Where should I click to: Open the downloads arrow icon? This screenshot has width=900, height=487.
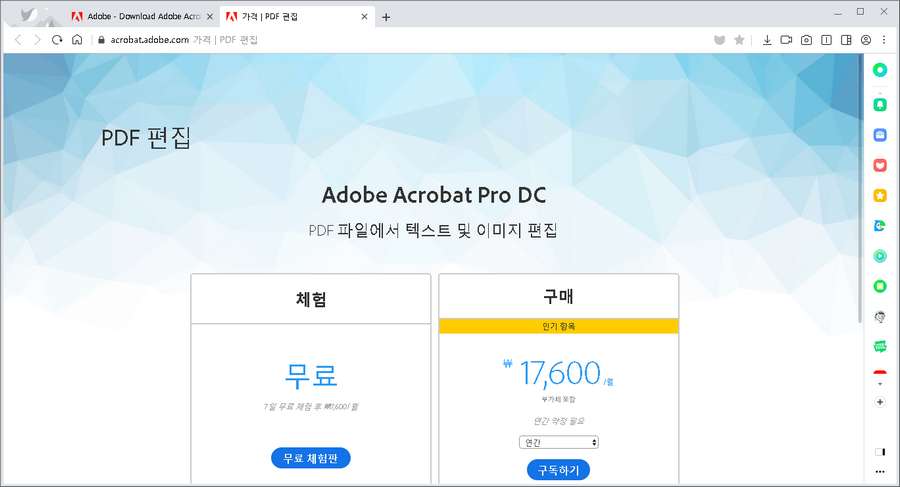pyautogui.click(x=767, y=40)
